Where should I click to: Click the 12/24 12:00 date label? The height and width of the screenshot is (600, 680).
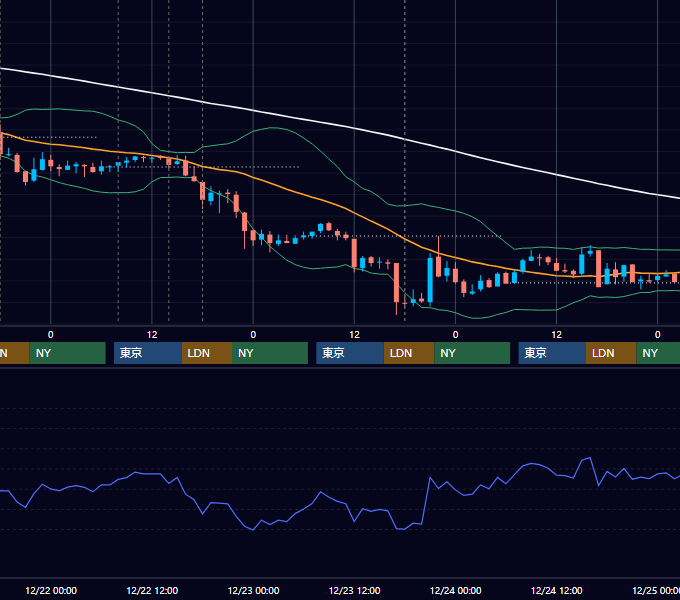click(556, 590)
